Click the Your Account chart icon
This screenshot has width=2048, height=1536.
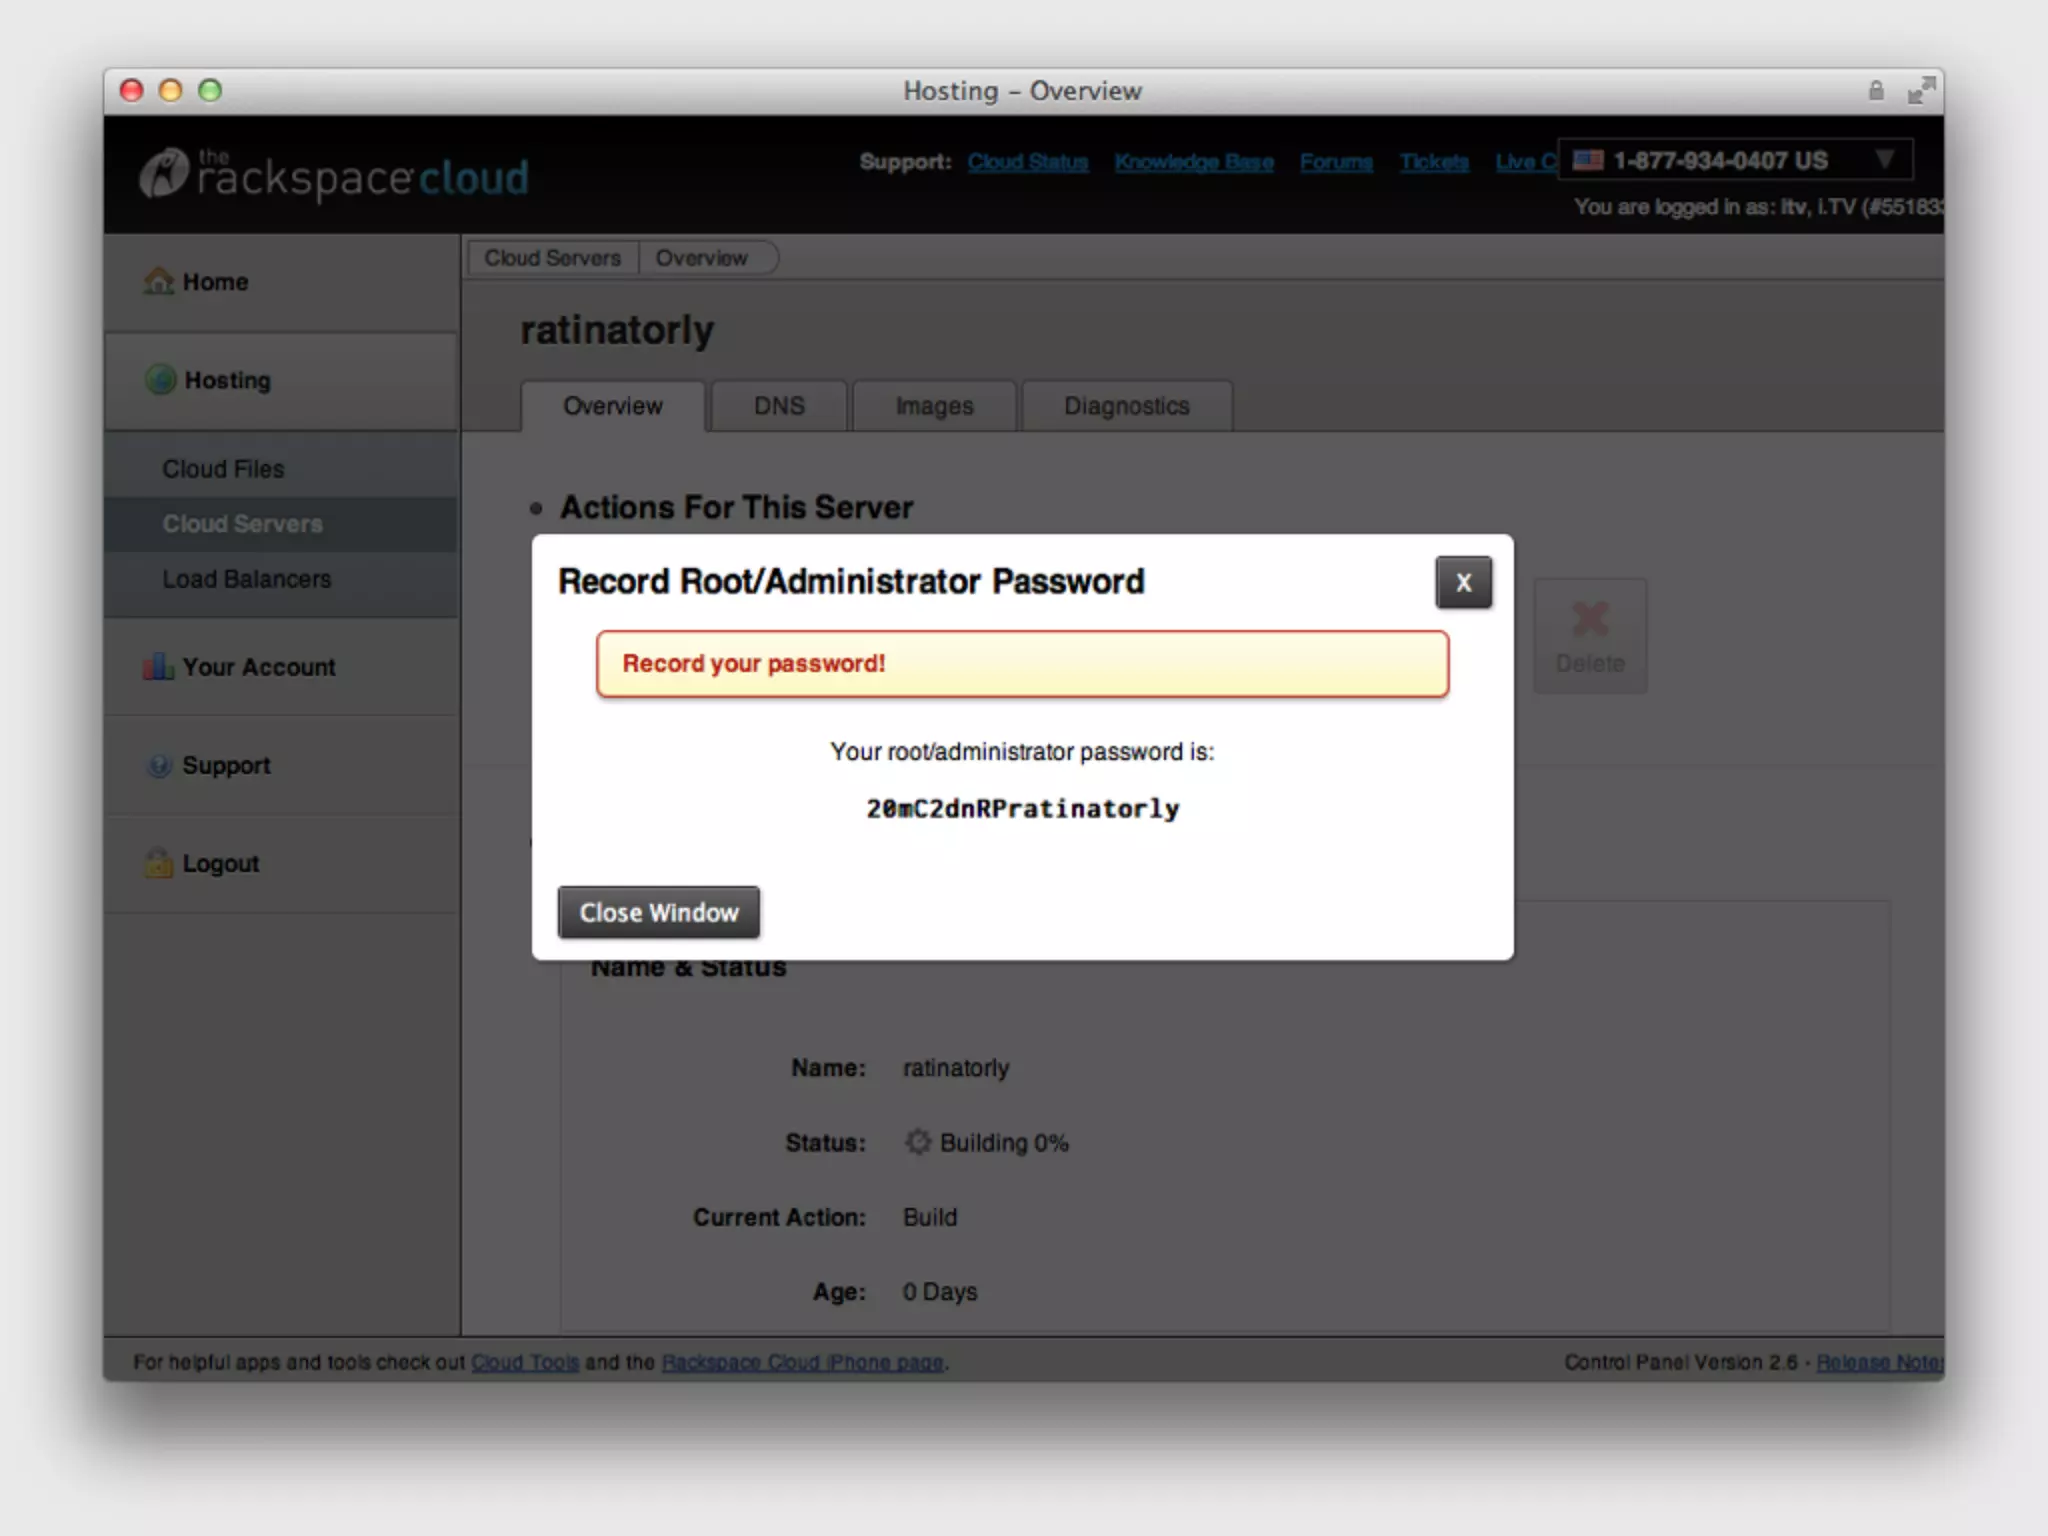(x=158, y=667)
